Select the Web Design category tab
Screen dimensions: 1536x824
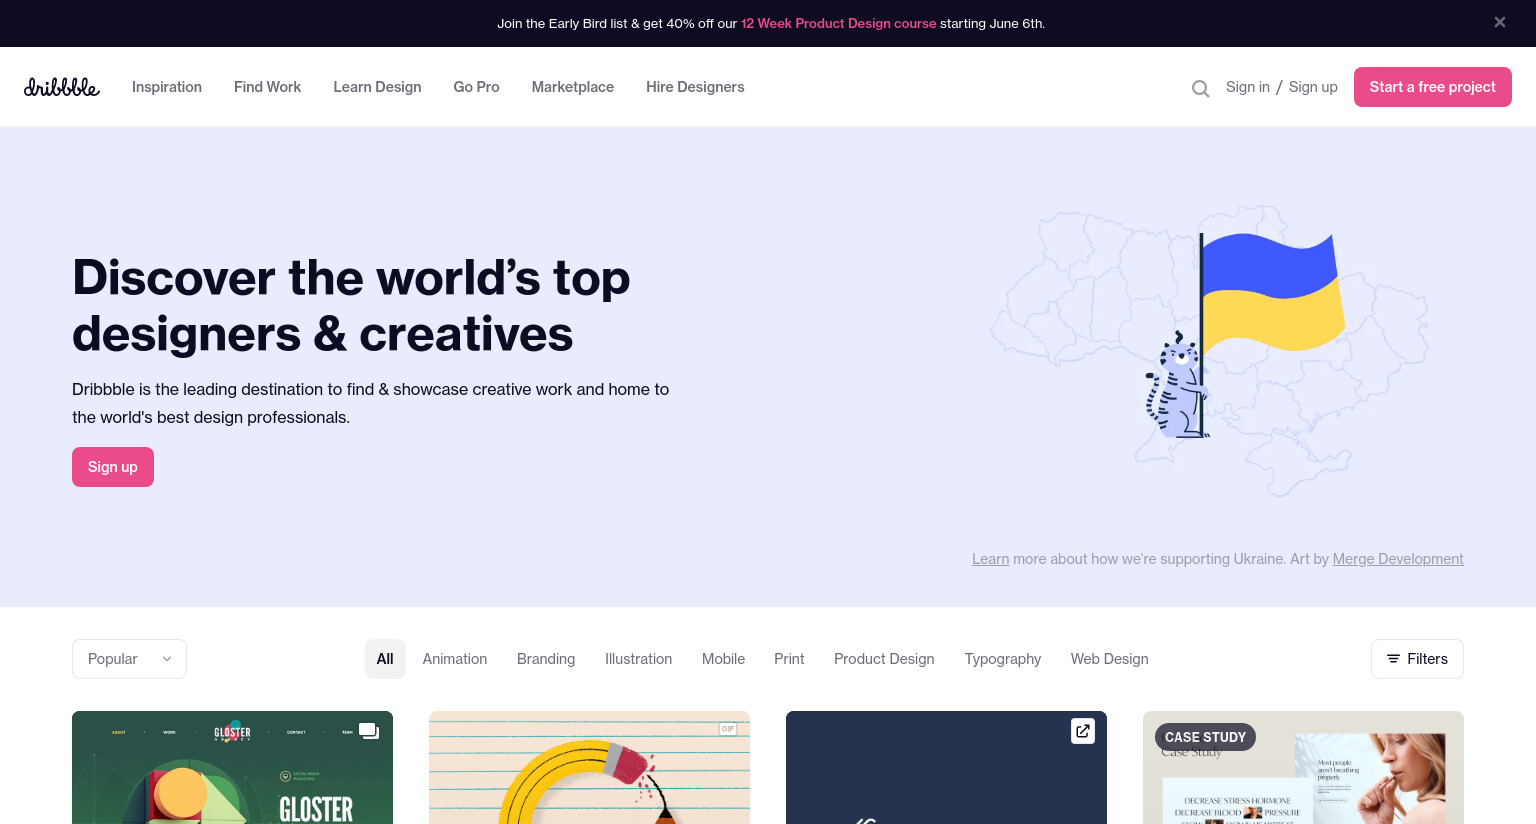pyautogui.click(x=1110, y=659)
